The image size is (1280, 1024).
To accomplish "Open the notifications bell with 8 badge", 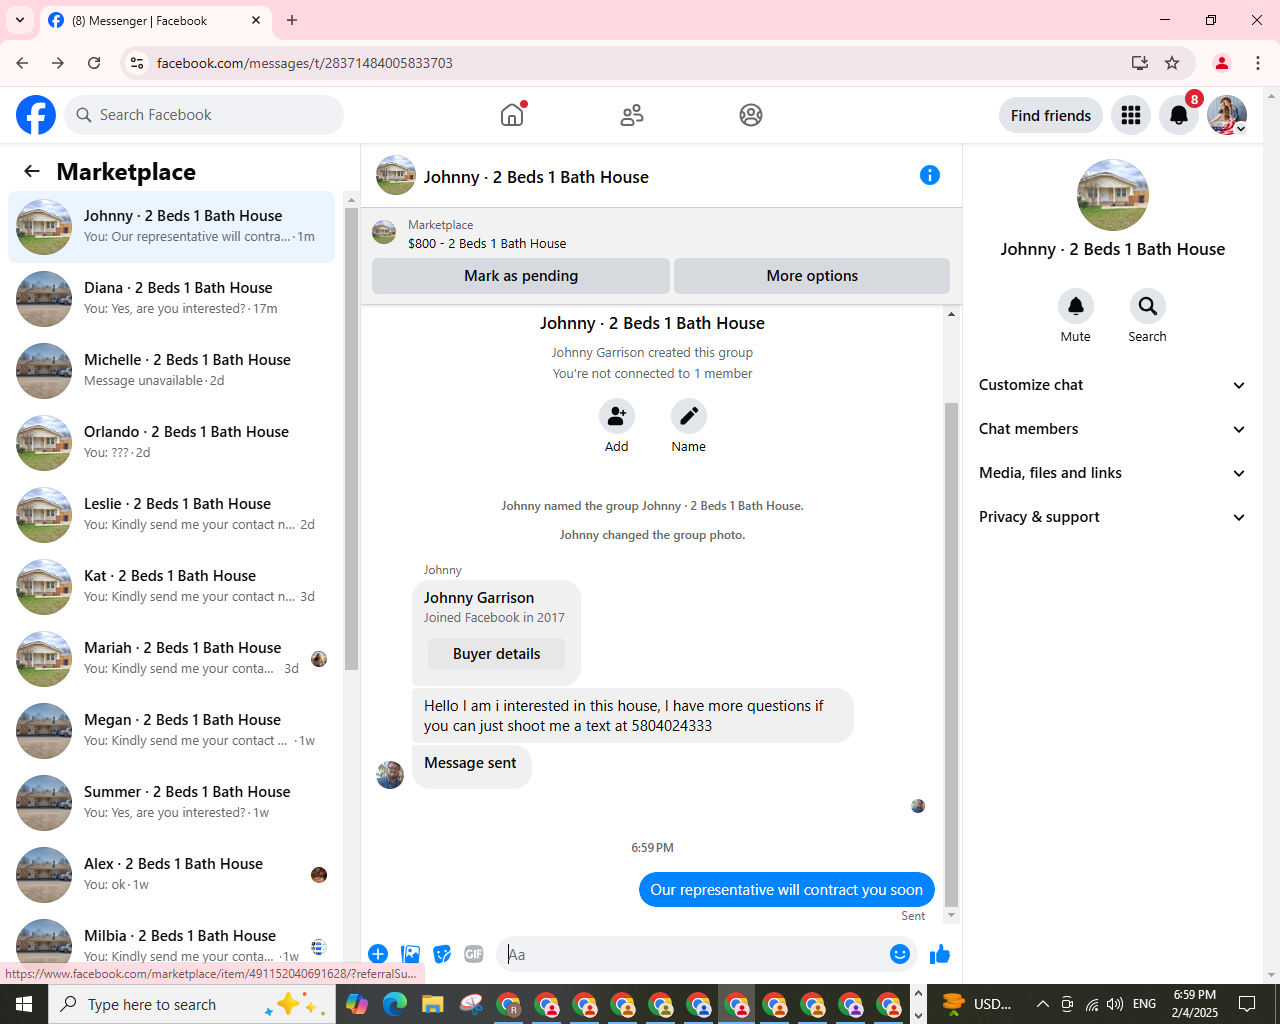I will [x=1179, y=115].
